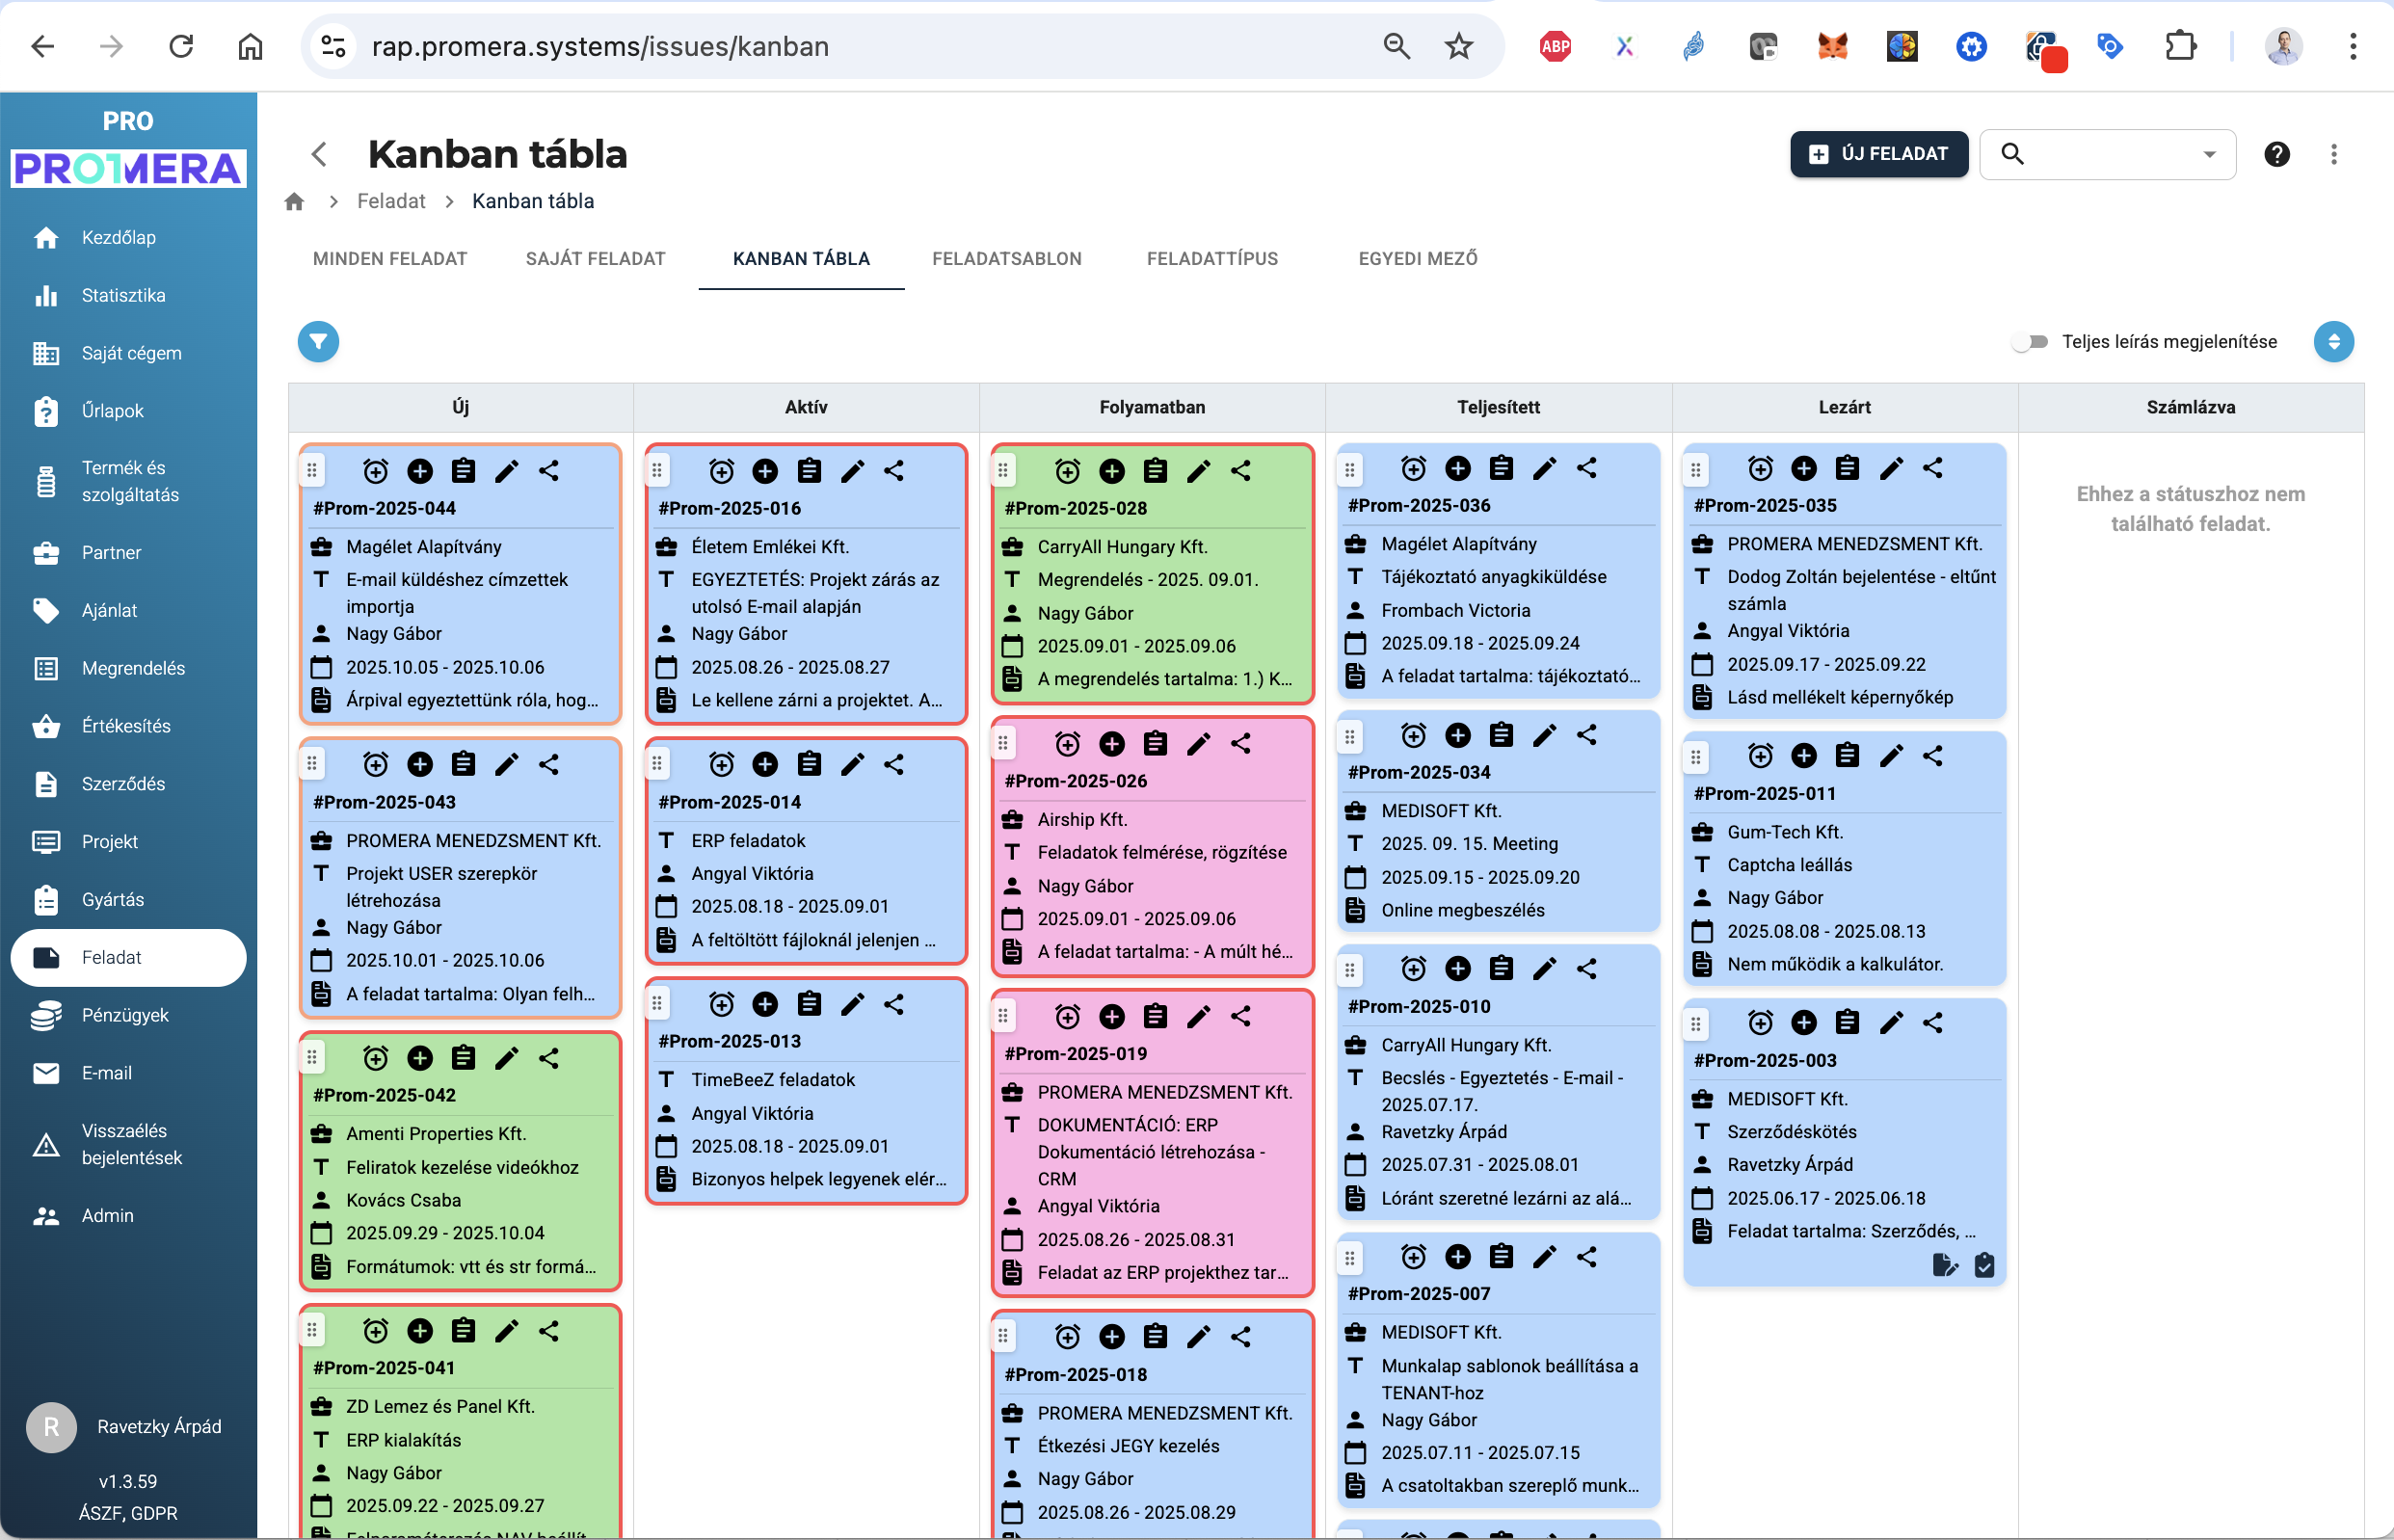Open help via question mark icon
Viewport: 2394px width, 1540px height.
2277,153
